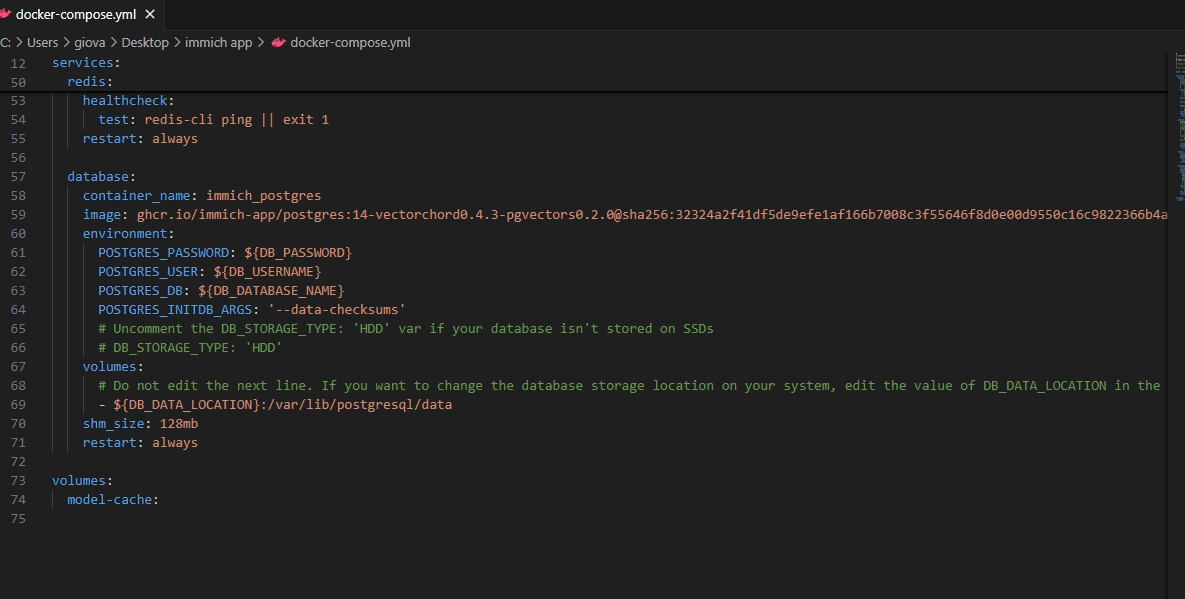Click line number 57 in the gutter
1185x599 pixels.
[18, 176]
